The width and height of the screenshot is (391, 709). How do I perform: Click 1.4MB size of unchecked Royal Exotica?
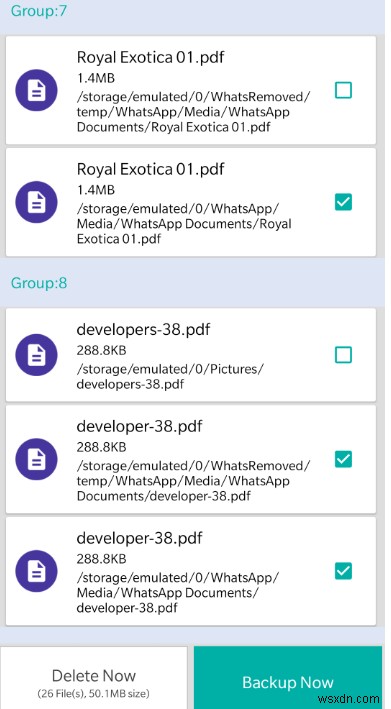click(95, 78)
